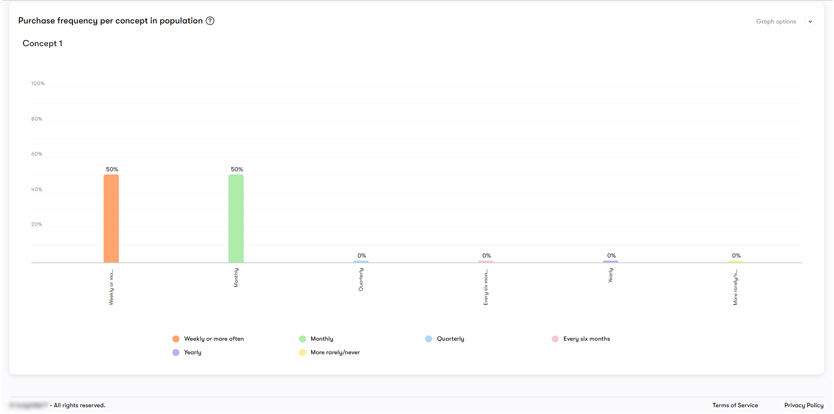Click the truncated Every six months axis label

pyautogui.click(x=486, y=286)
